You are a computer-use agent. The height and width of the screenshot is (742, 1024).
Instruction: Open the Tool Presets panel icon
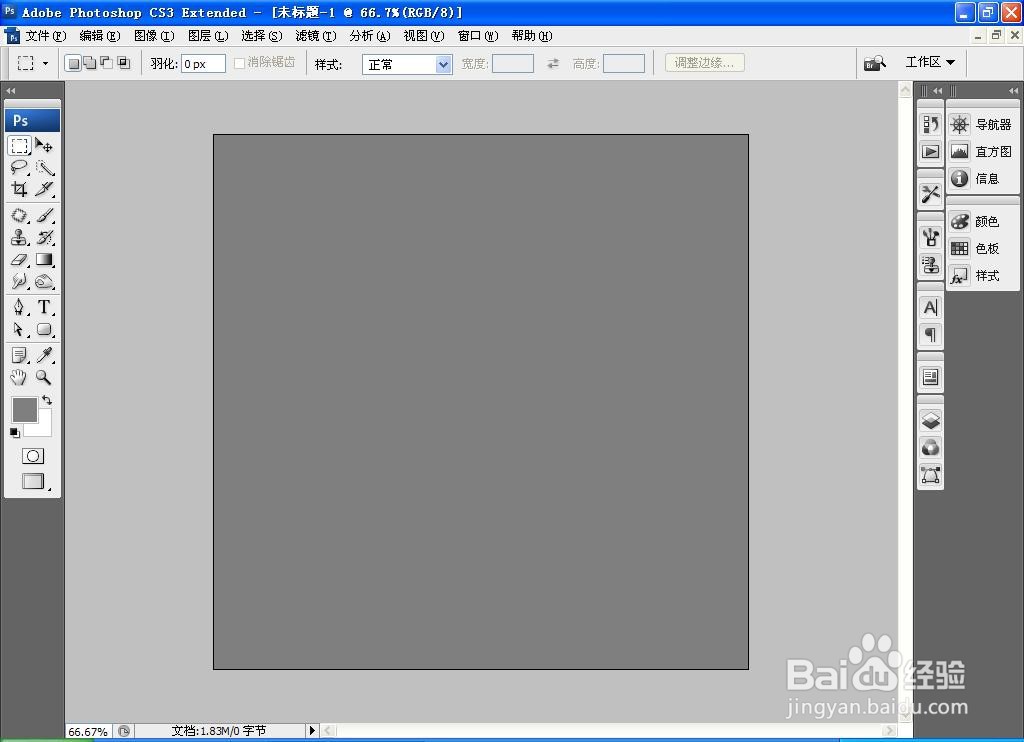[931, 194]
